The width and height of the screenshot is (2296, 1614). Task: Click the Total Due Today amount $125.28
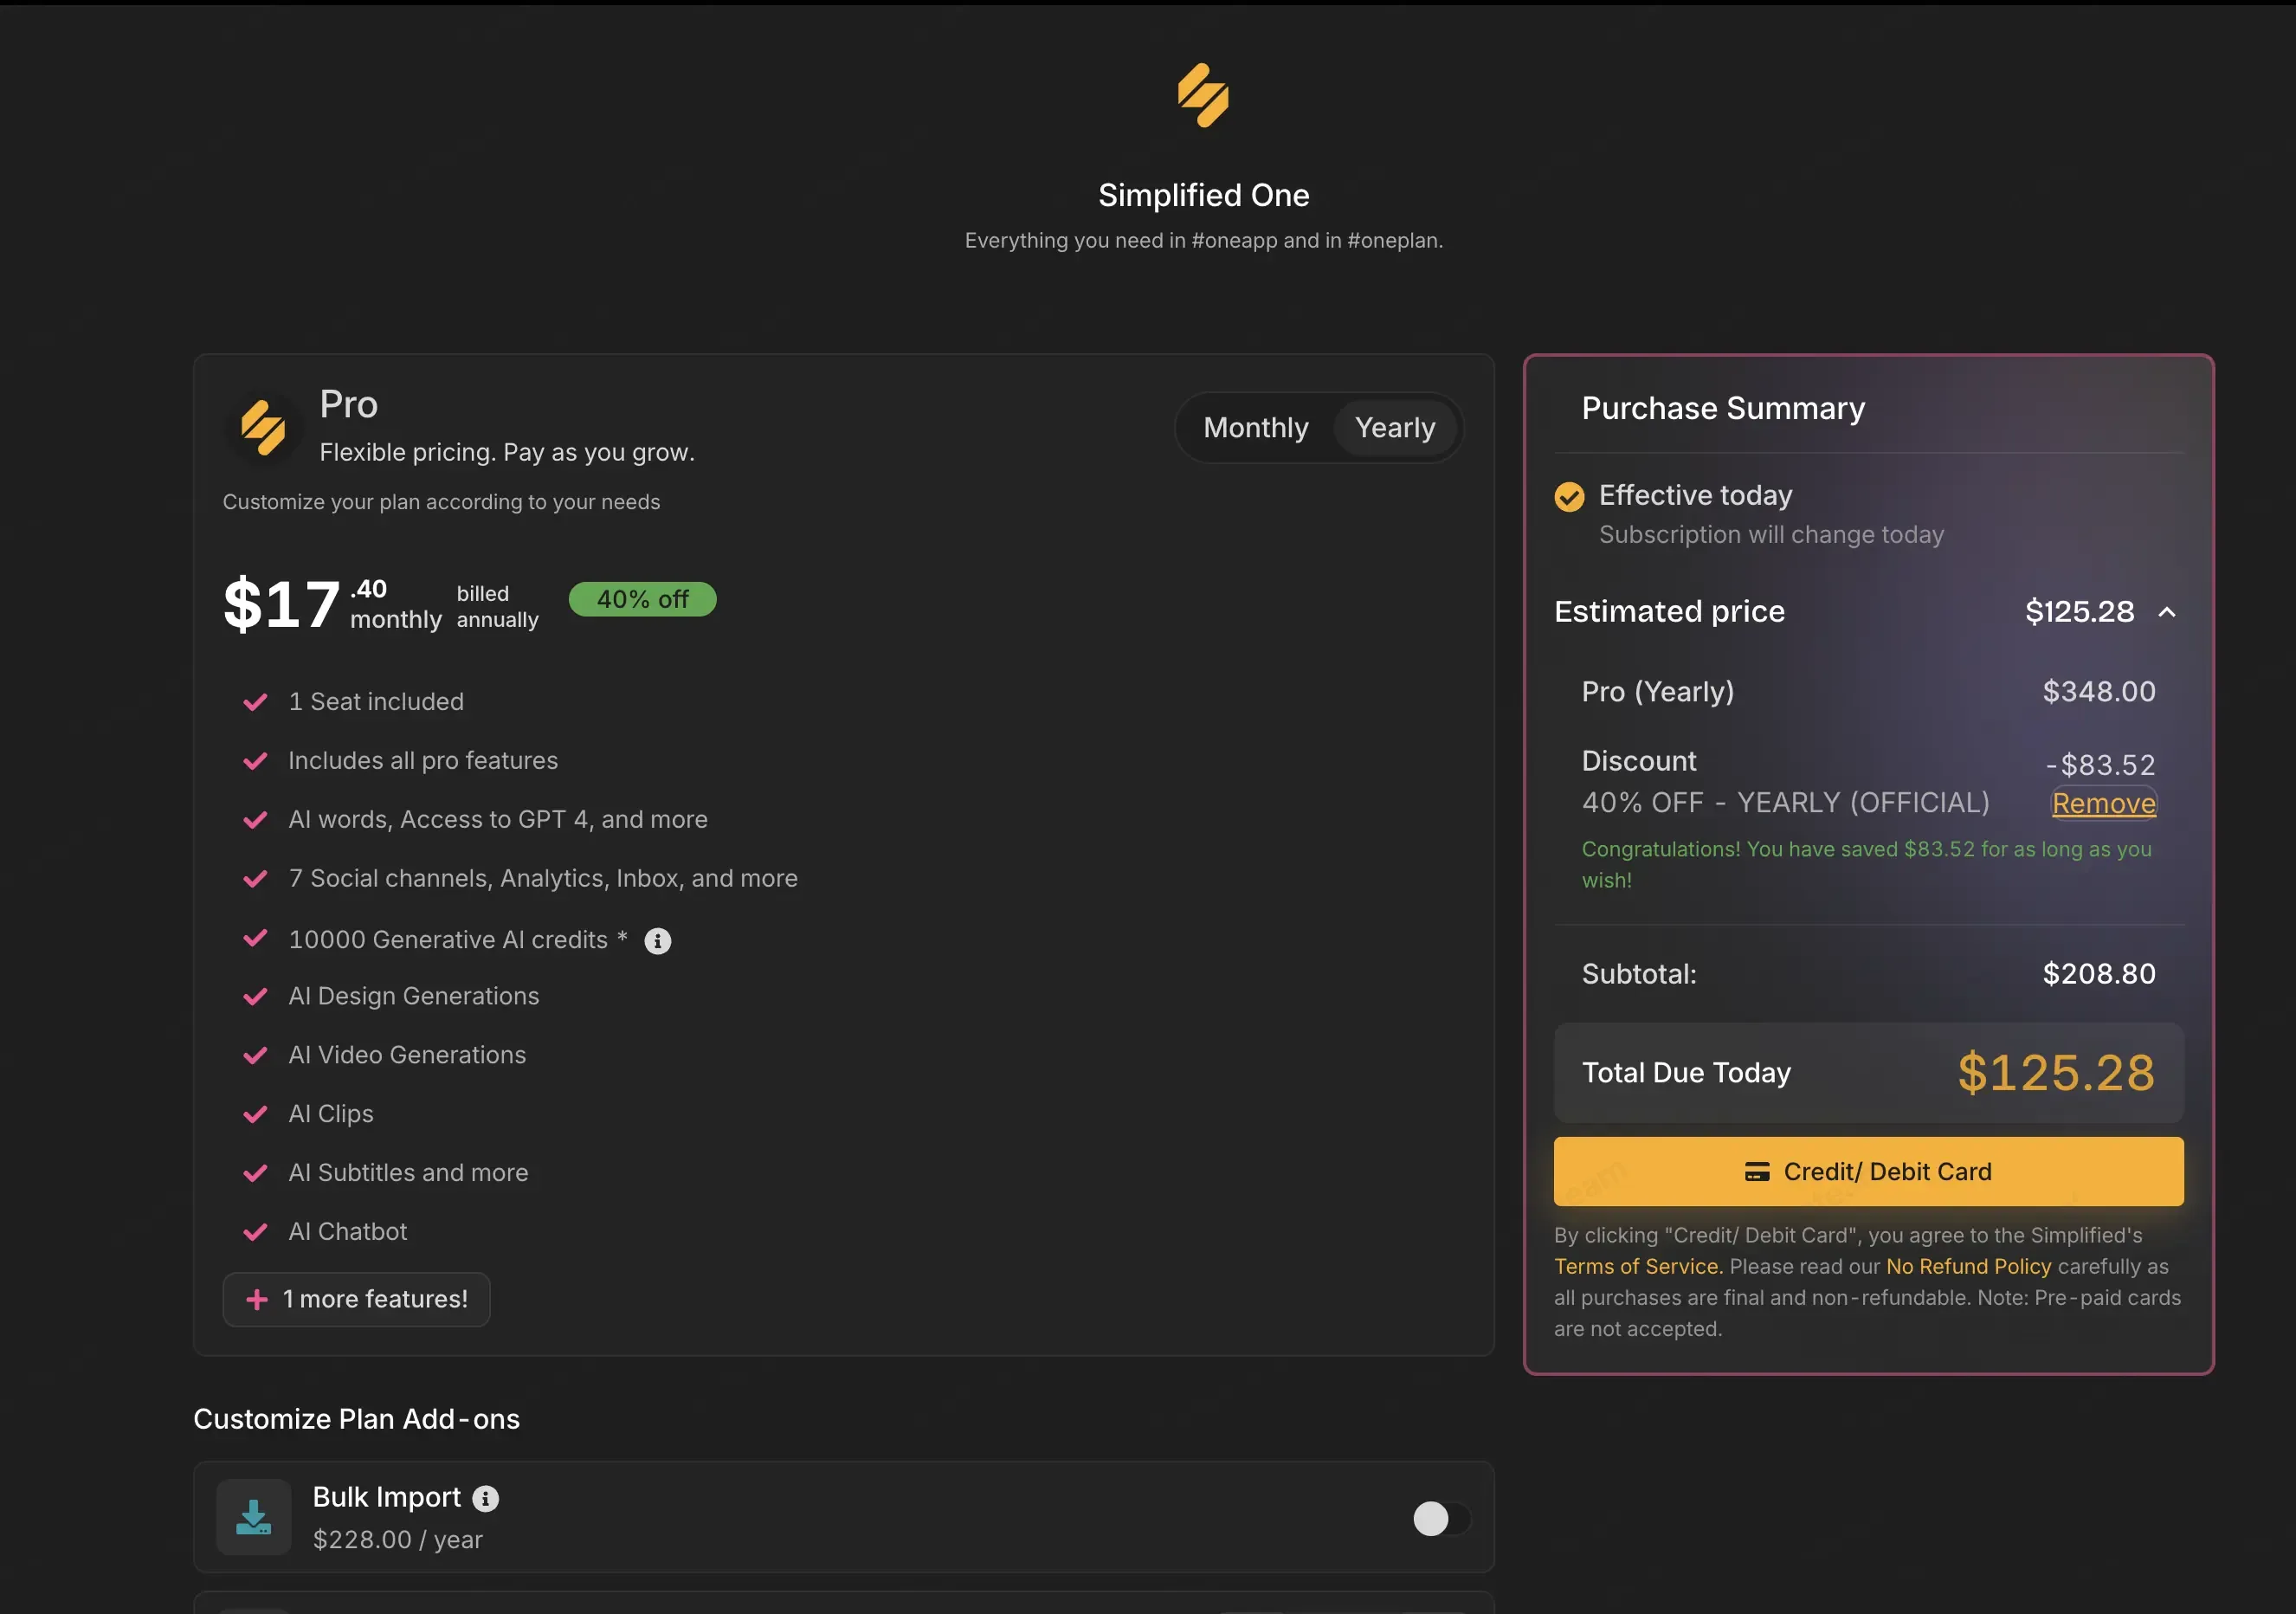click(2056, 1073)
